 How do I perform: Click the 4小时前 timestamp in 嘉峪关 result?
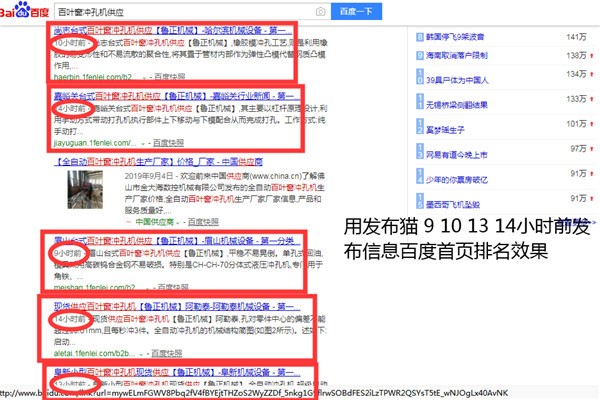[72, 109]
